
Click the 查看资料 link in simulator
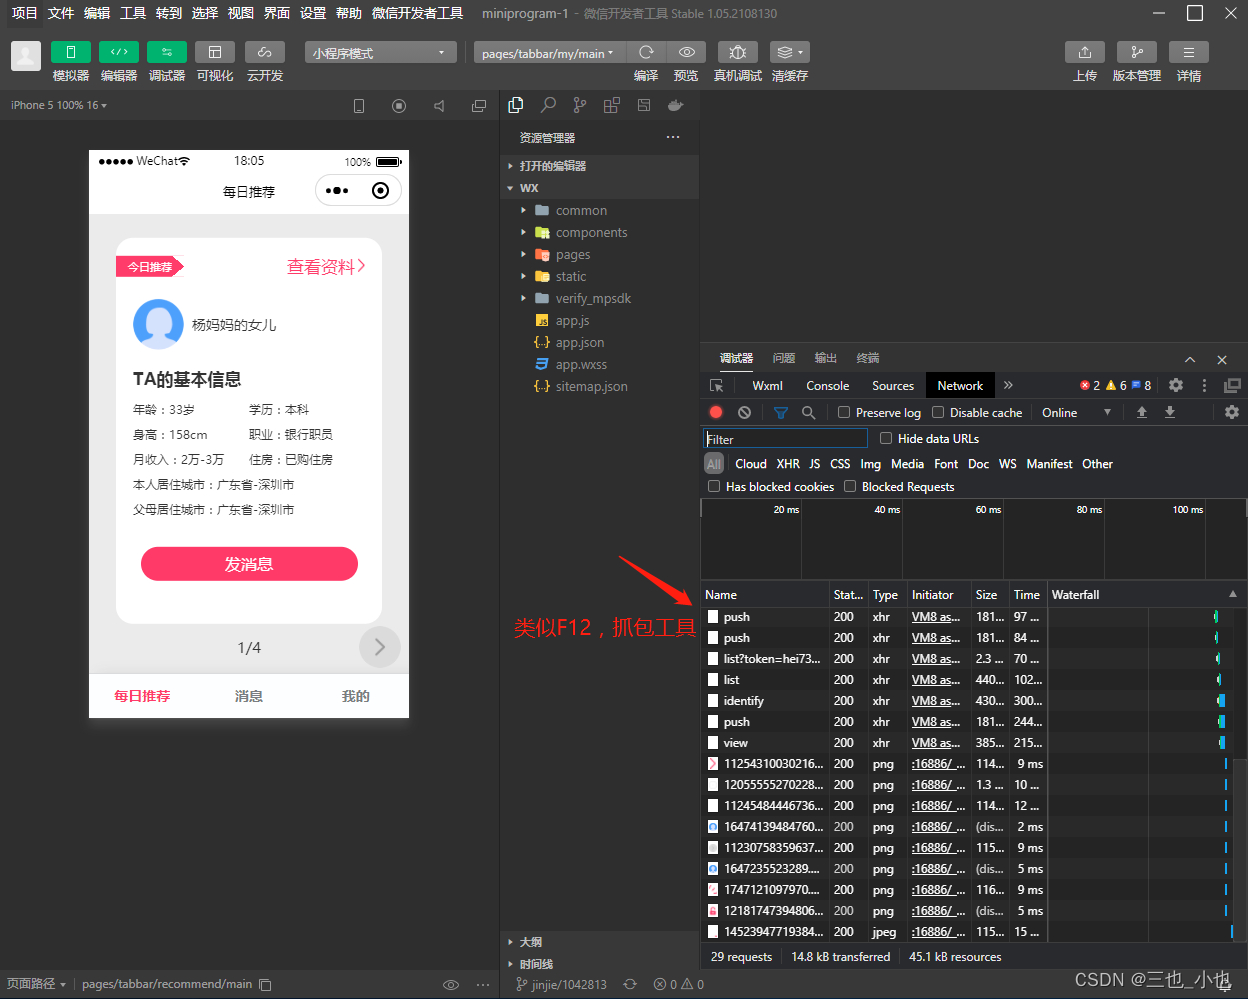coord(326,267)
